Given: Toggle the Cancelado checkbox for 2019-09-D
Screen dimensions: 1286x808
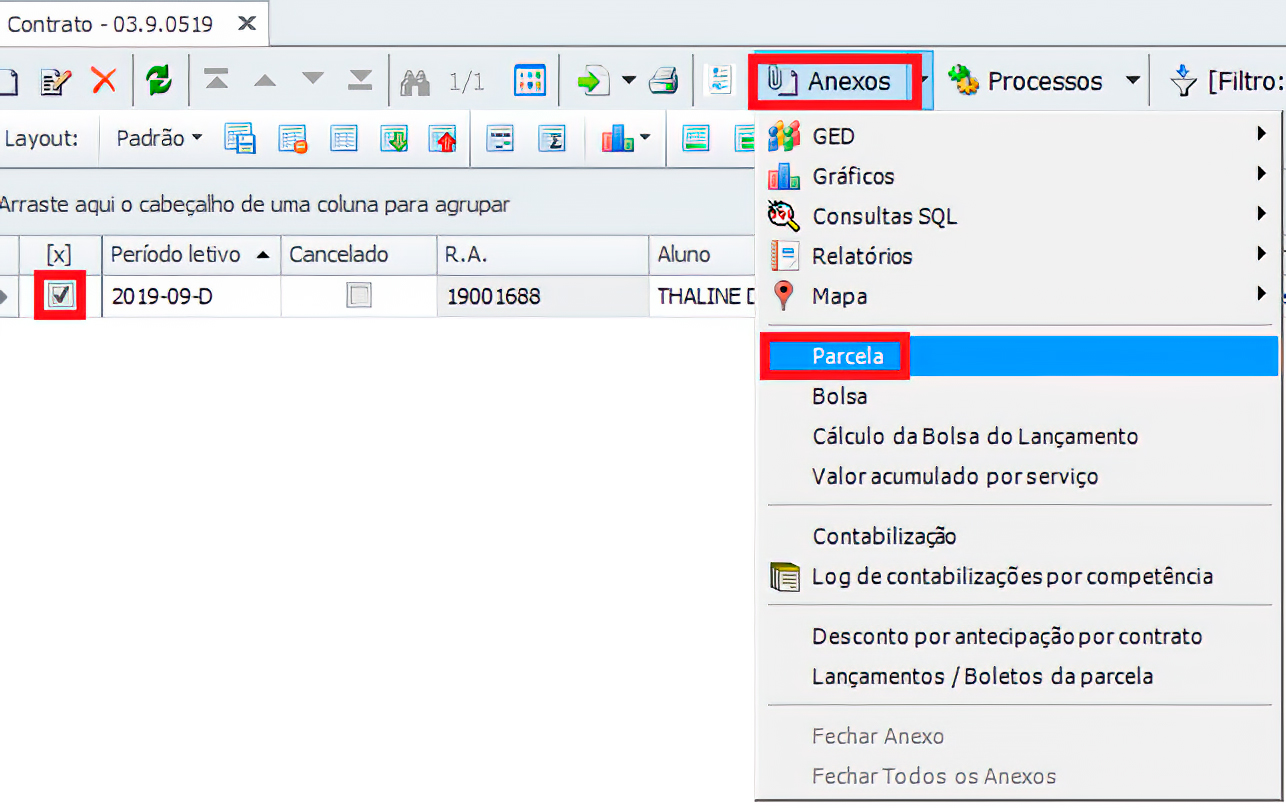Looking at the screenshot, I should 358,295.
